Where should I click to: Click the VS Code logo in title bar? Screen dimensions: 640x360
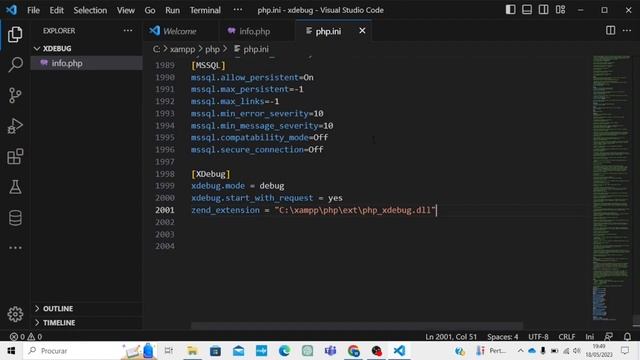(x=11, y=10)
